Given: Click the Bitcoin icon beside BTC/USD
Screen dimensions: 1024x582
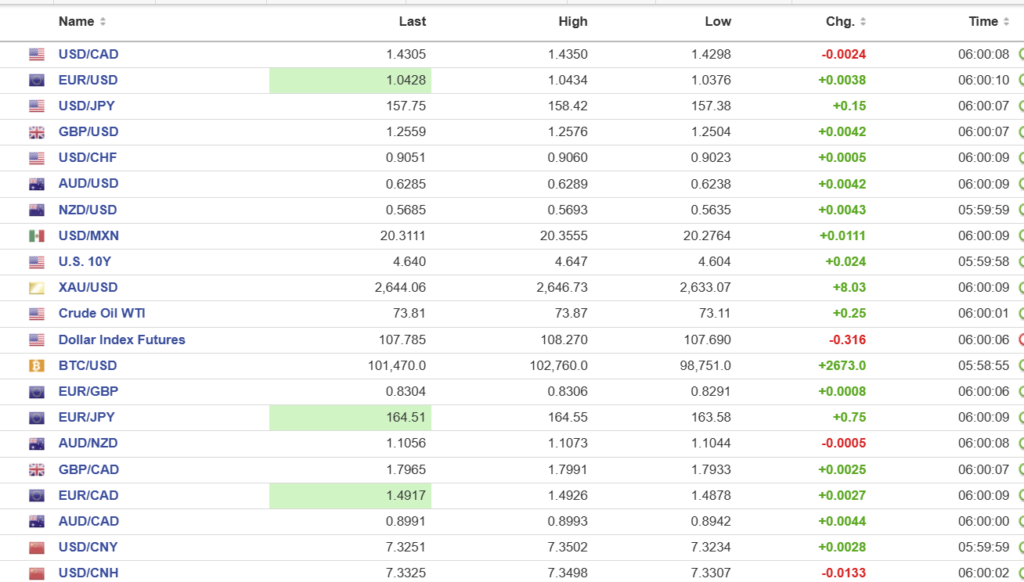Looking at the screenshot, I should pyautogui.click(x=37, y=366).
